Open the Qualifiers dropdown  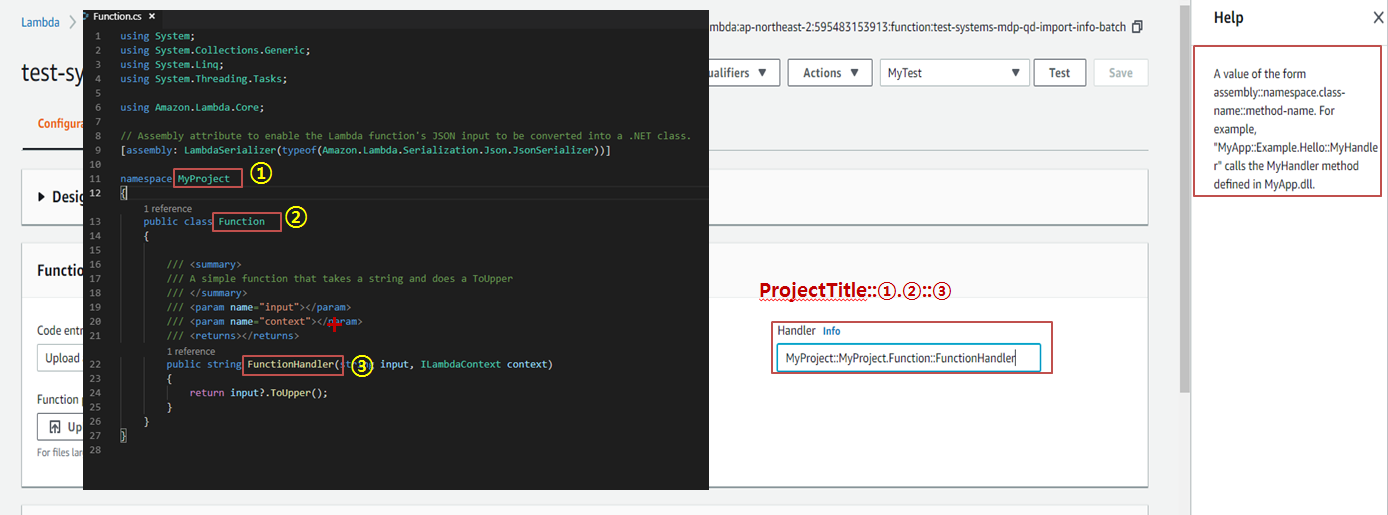[744, 73]
